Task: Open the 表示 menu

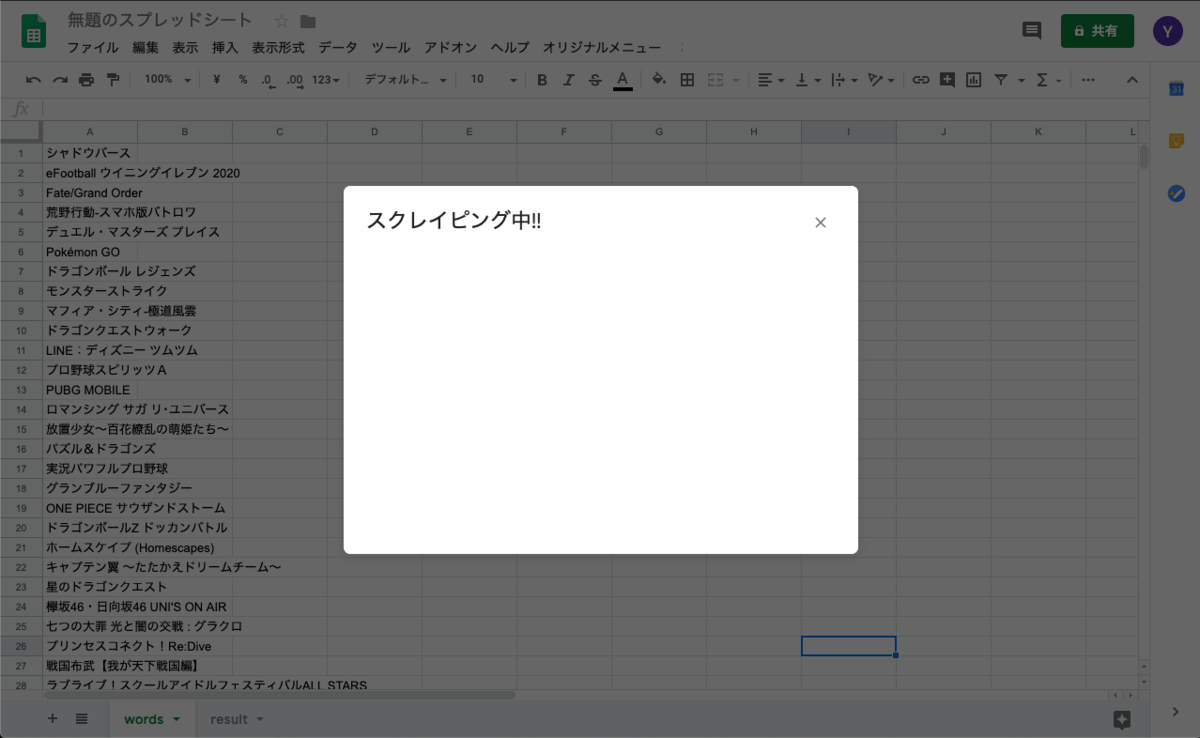Action: (185, 47)
